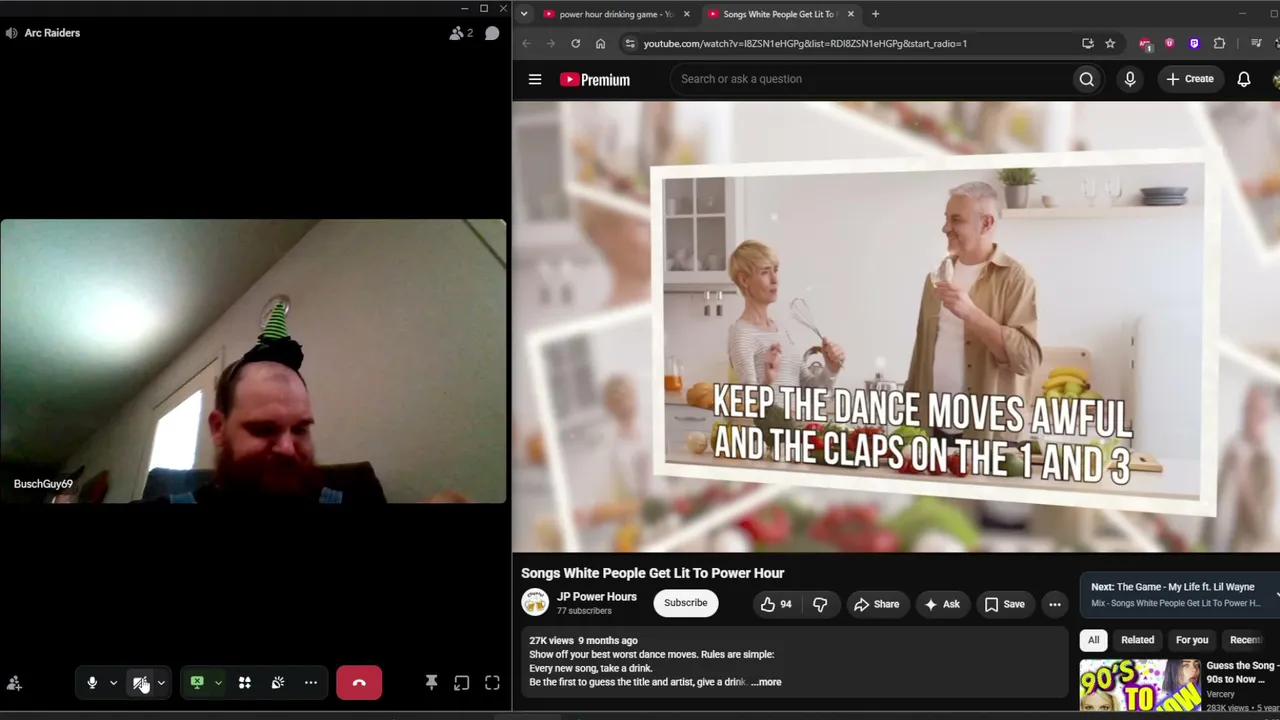Go forward in the browser
Image resolution: width=1280 pixels, height=720 pixels.
pos(550,44)
